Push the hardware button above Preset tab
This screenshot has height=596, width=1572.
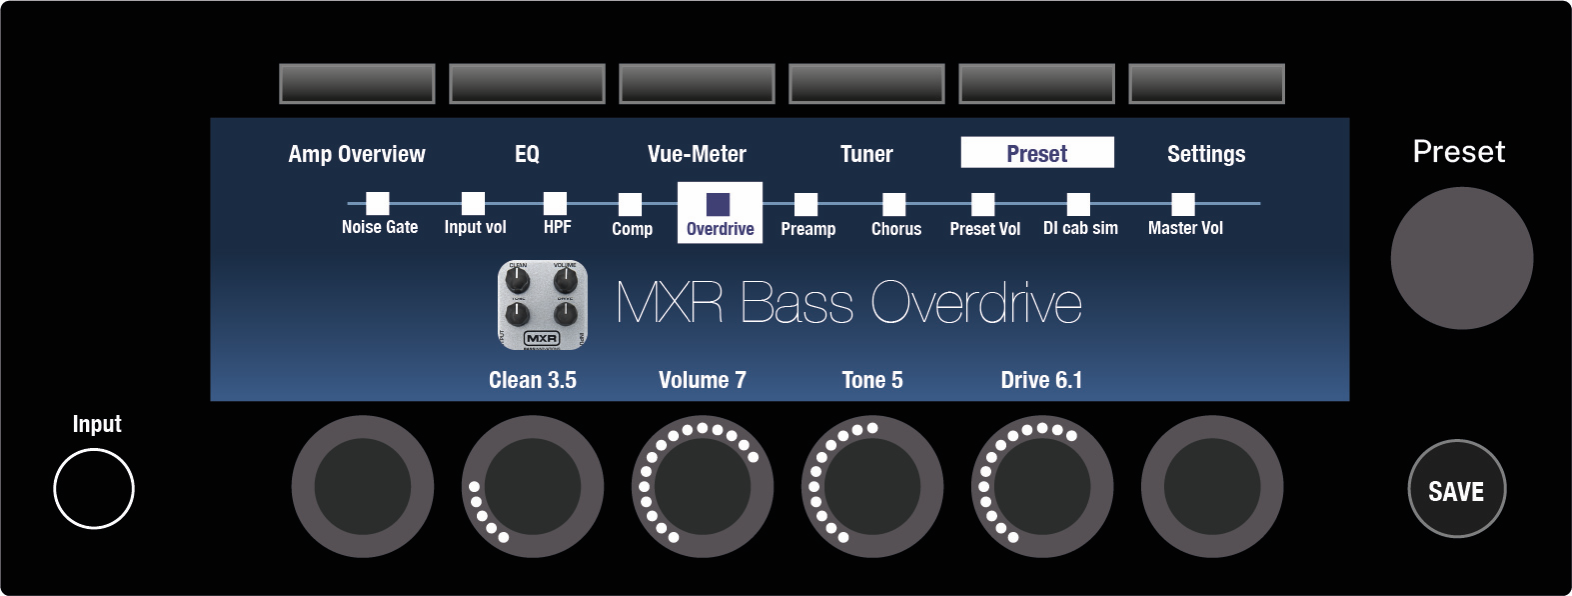point(1037,84)
